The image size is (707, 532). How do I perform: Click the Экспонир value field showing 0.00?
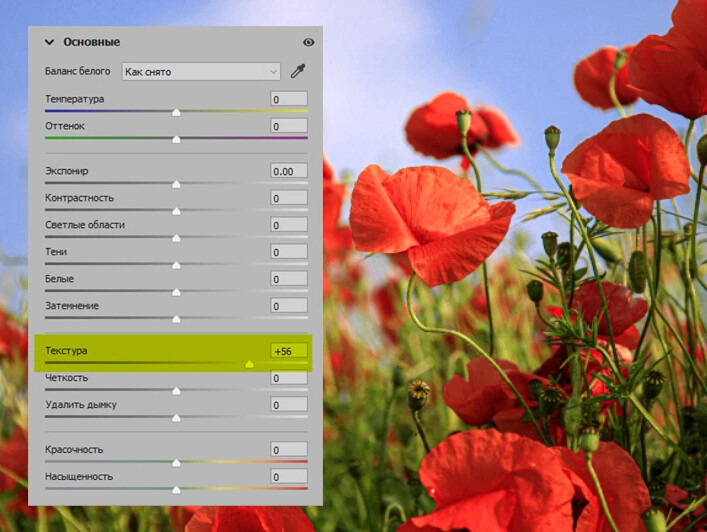point(289,171)
